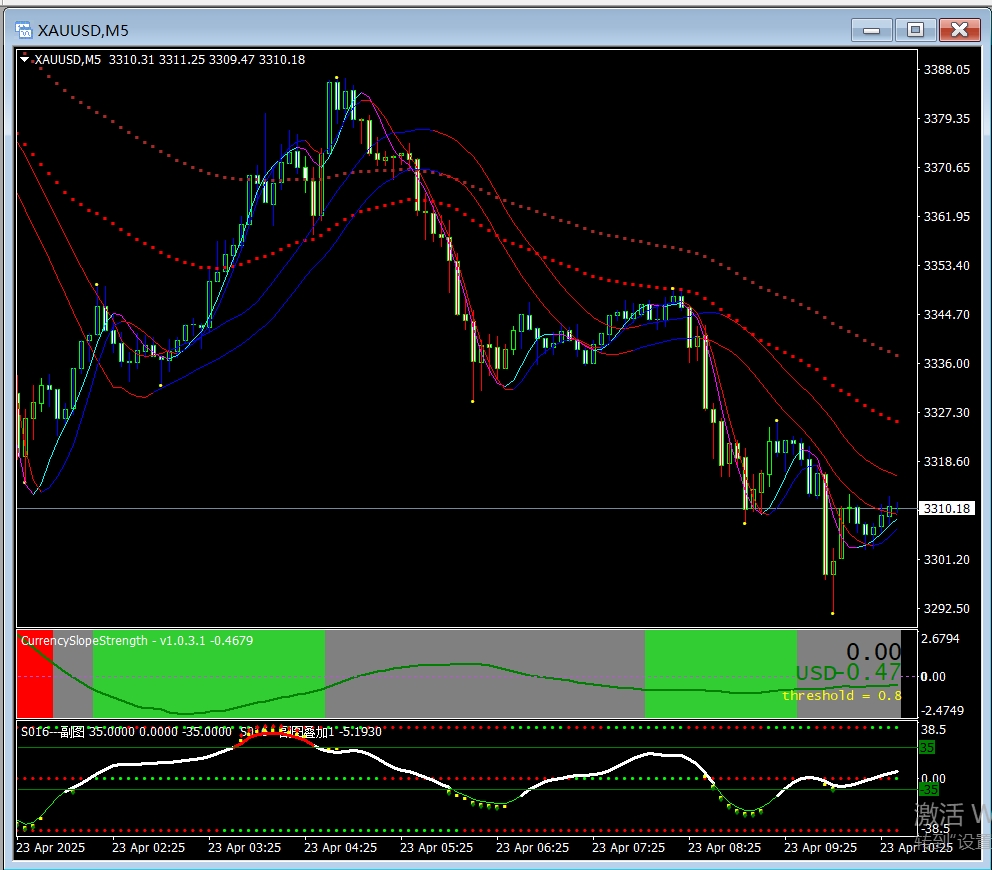The width and height of the screenshot is (992, 870).
Task: Click the threshold = 0.8 text
Action: 841,695
